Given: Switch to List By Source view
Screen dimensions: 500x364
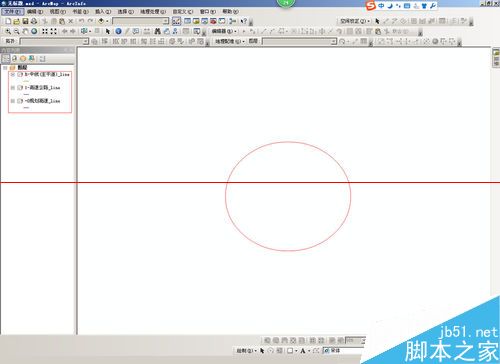Looking at the screenshot, I should point(14,59).
